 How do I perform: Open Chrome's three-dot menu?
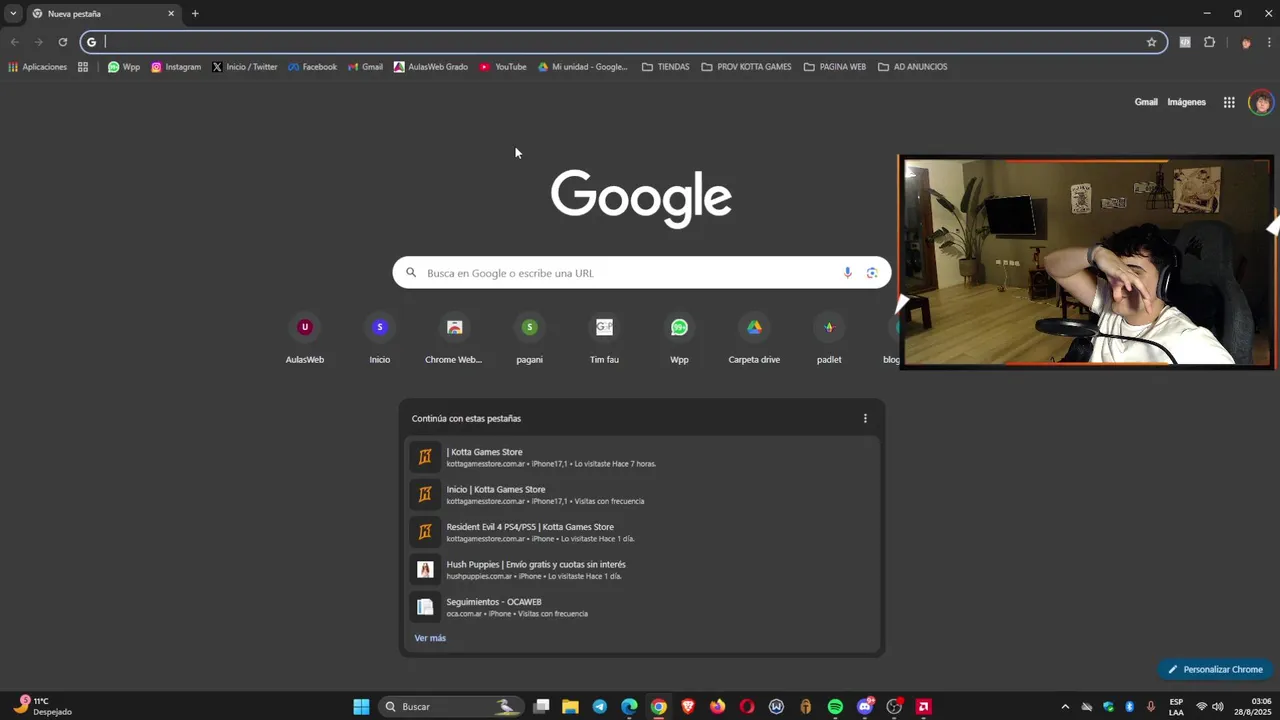pos(1269,42)
